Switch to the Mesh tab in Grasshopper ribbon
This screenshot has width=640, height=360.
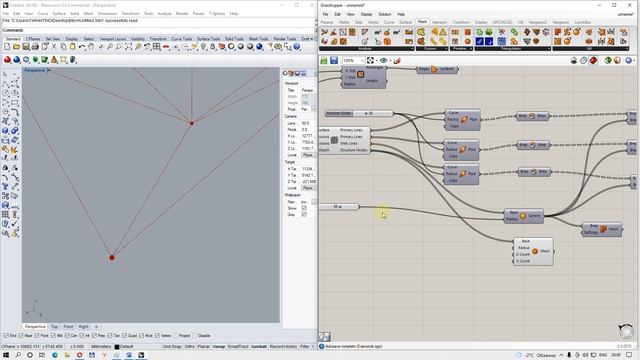422,22
